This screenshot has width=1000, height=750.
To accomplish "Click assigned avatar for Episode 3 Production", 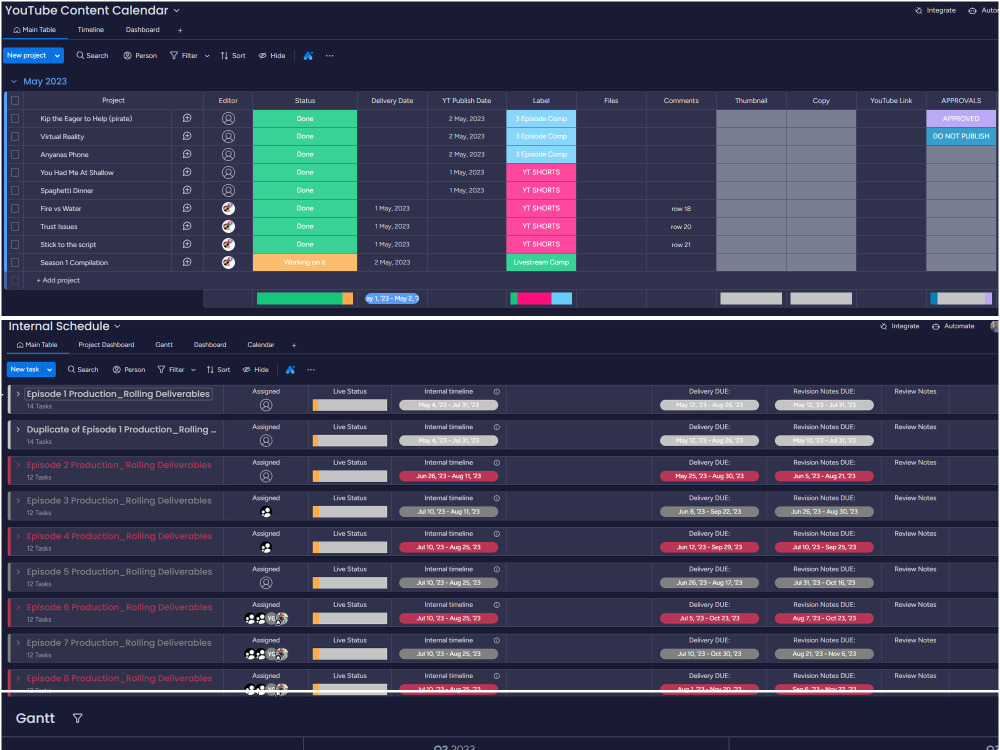I will [x=266, y=511].
